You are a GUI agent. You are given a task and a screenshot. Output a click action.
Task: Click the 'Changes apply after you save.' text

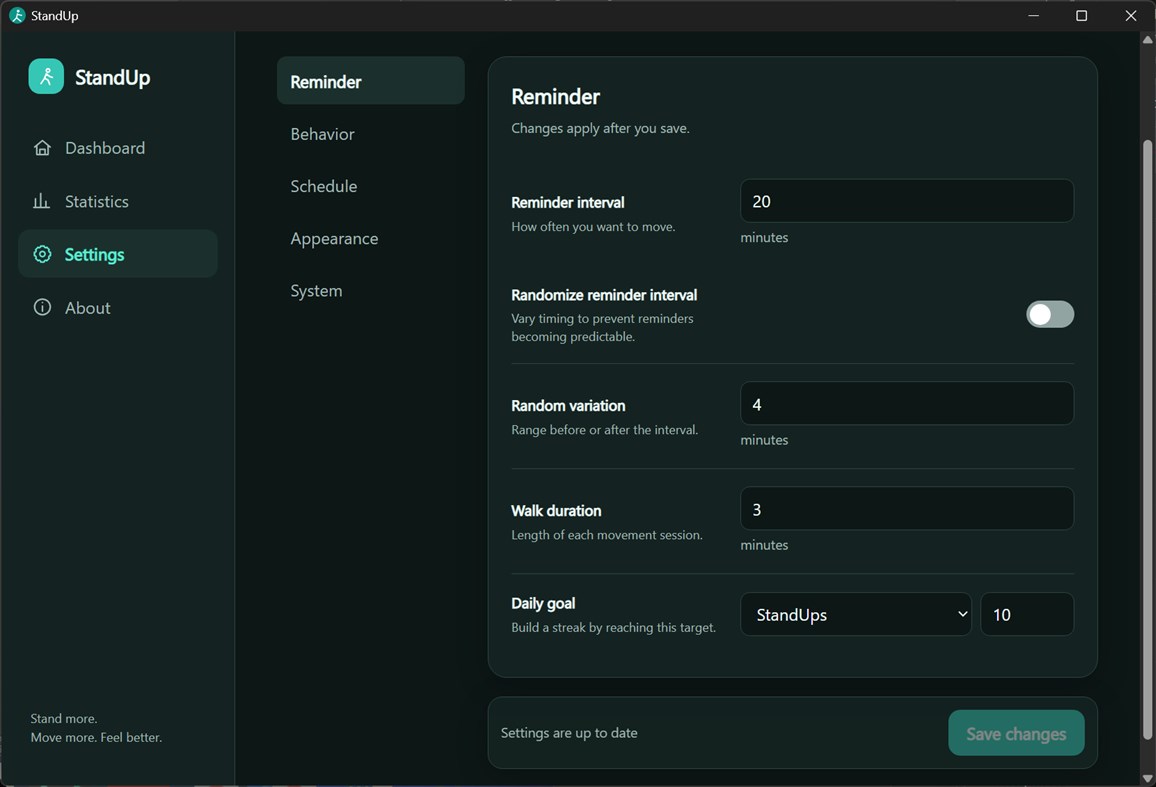(600, 128)
